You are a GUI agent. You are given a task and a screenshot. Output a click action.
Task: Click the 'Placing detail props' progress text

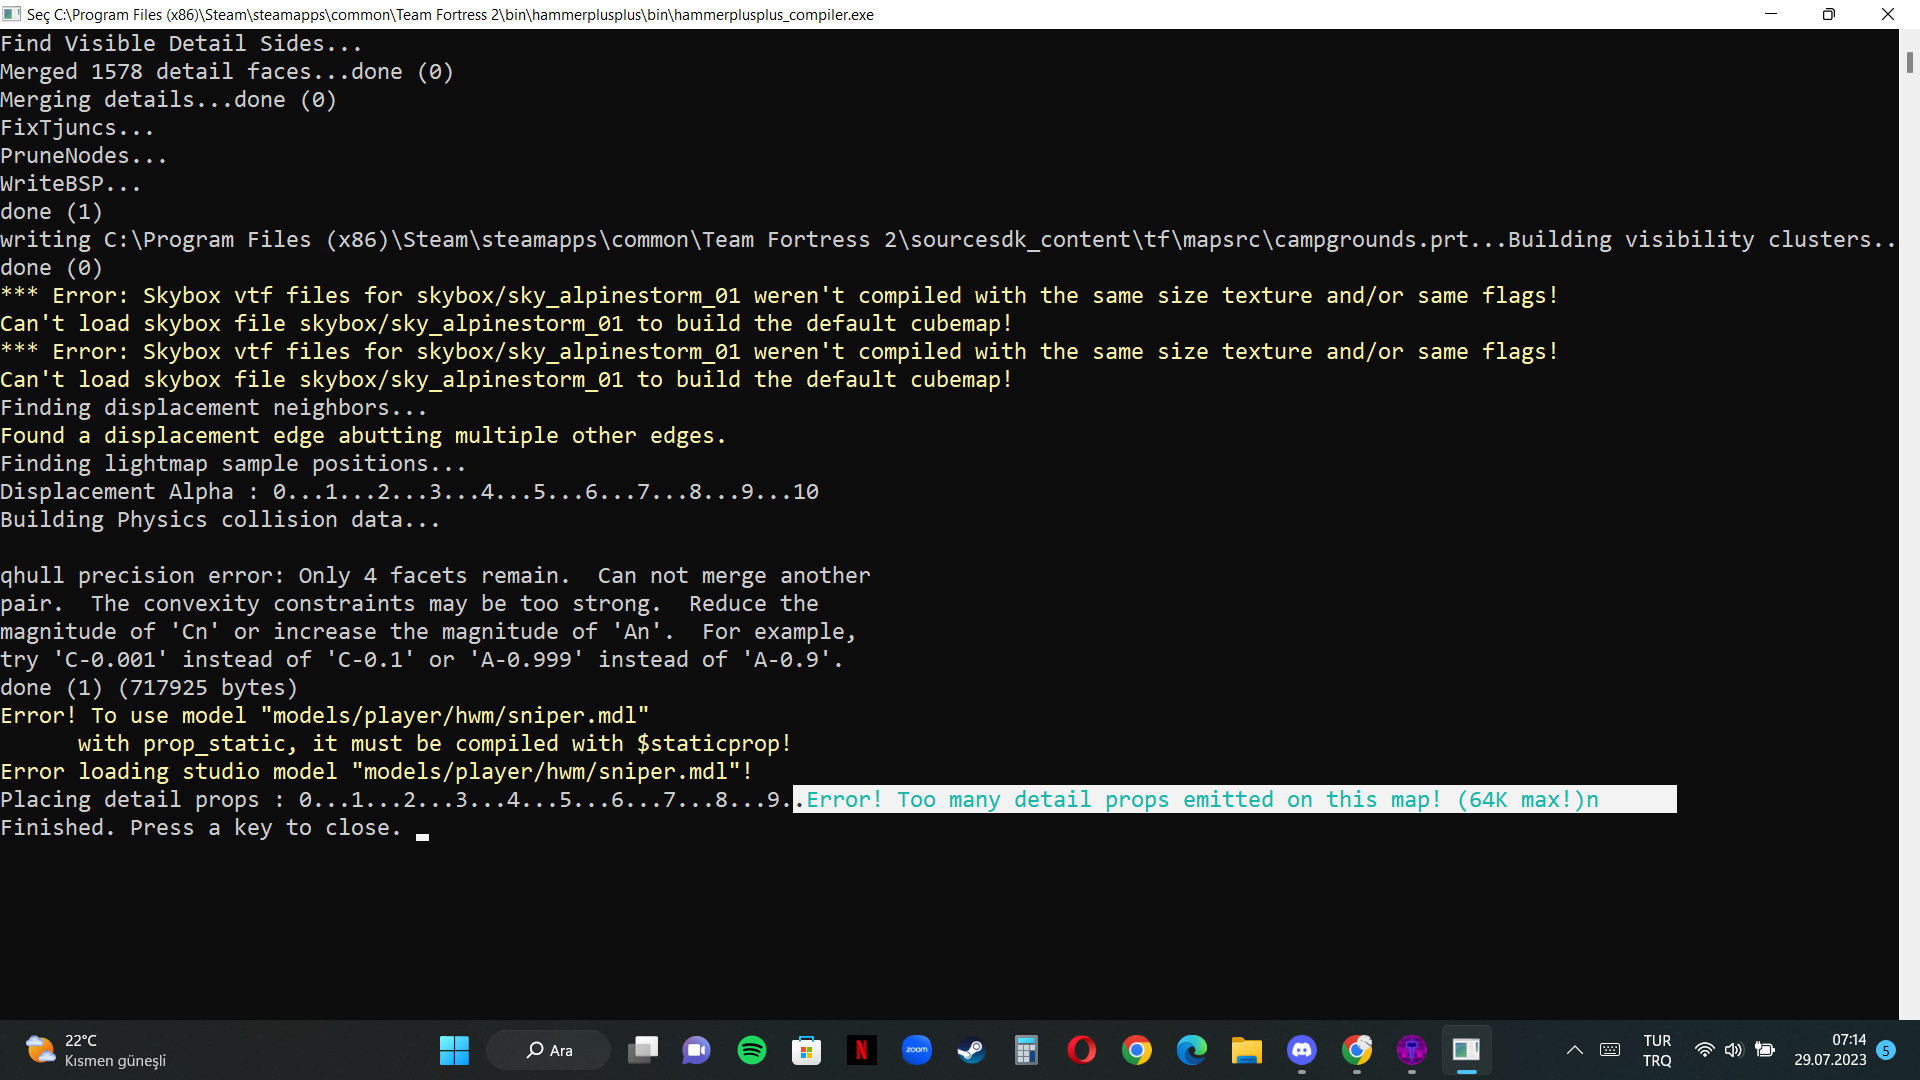pos(396,800)
